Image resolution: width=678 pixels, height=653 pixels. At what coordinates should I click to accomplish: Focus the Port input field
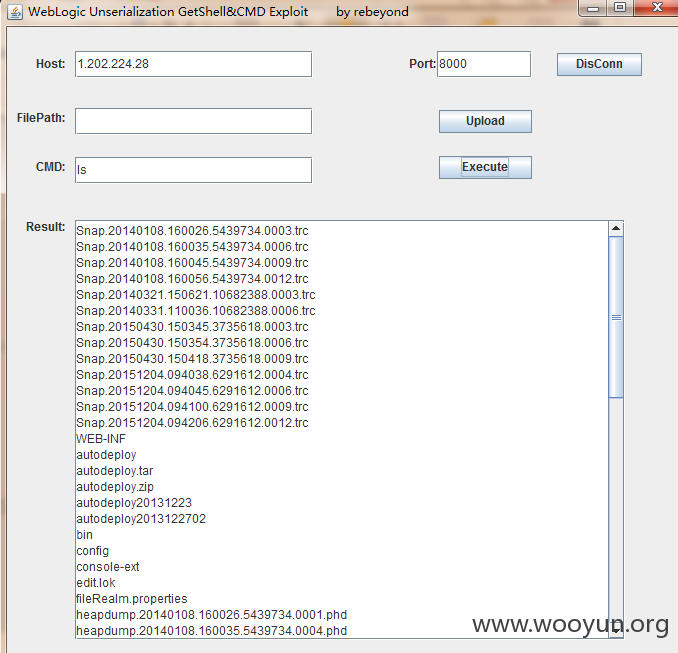(x=484, y=64)
